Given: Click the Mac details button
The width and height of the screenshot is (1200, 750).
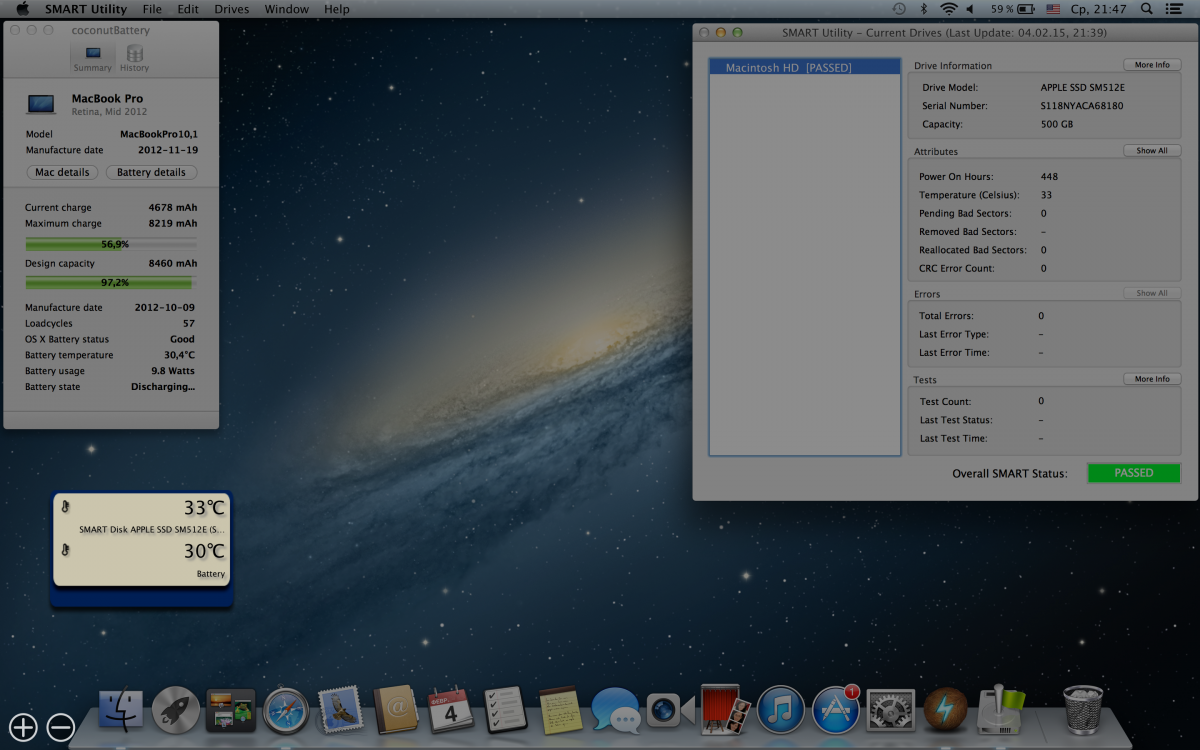Looking at the screenshot, I should (62, 172).
